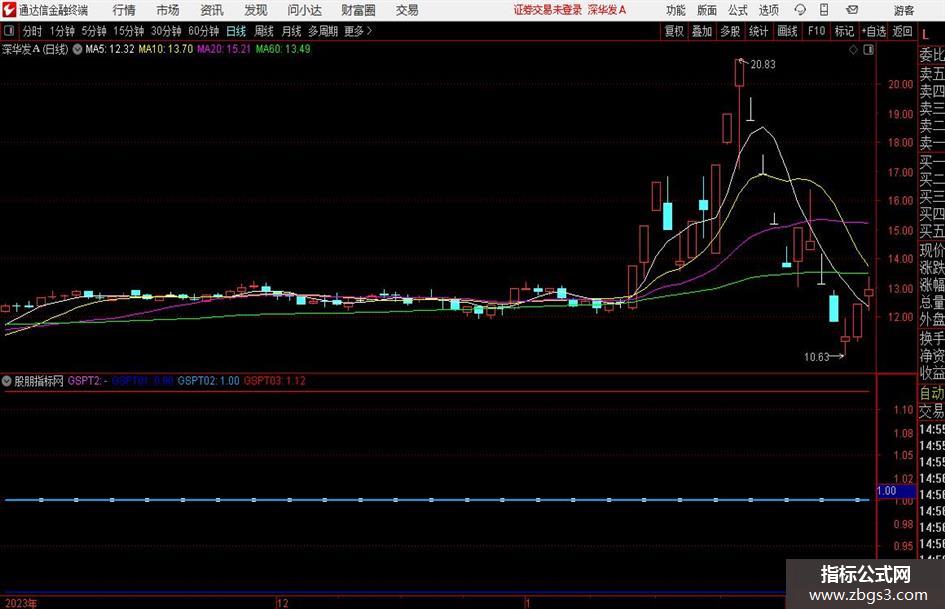Open the 版面 menu
Image resolution: width=945 pixels, height=609 pixels.
pos(706,10)
